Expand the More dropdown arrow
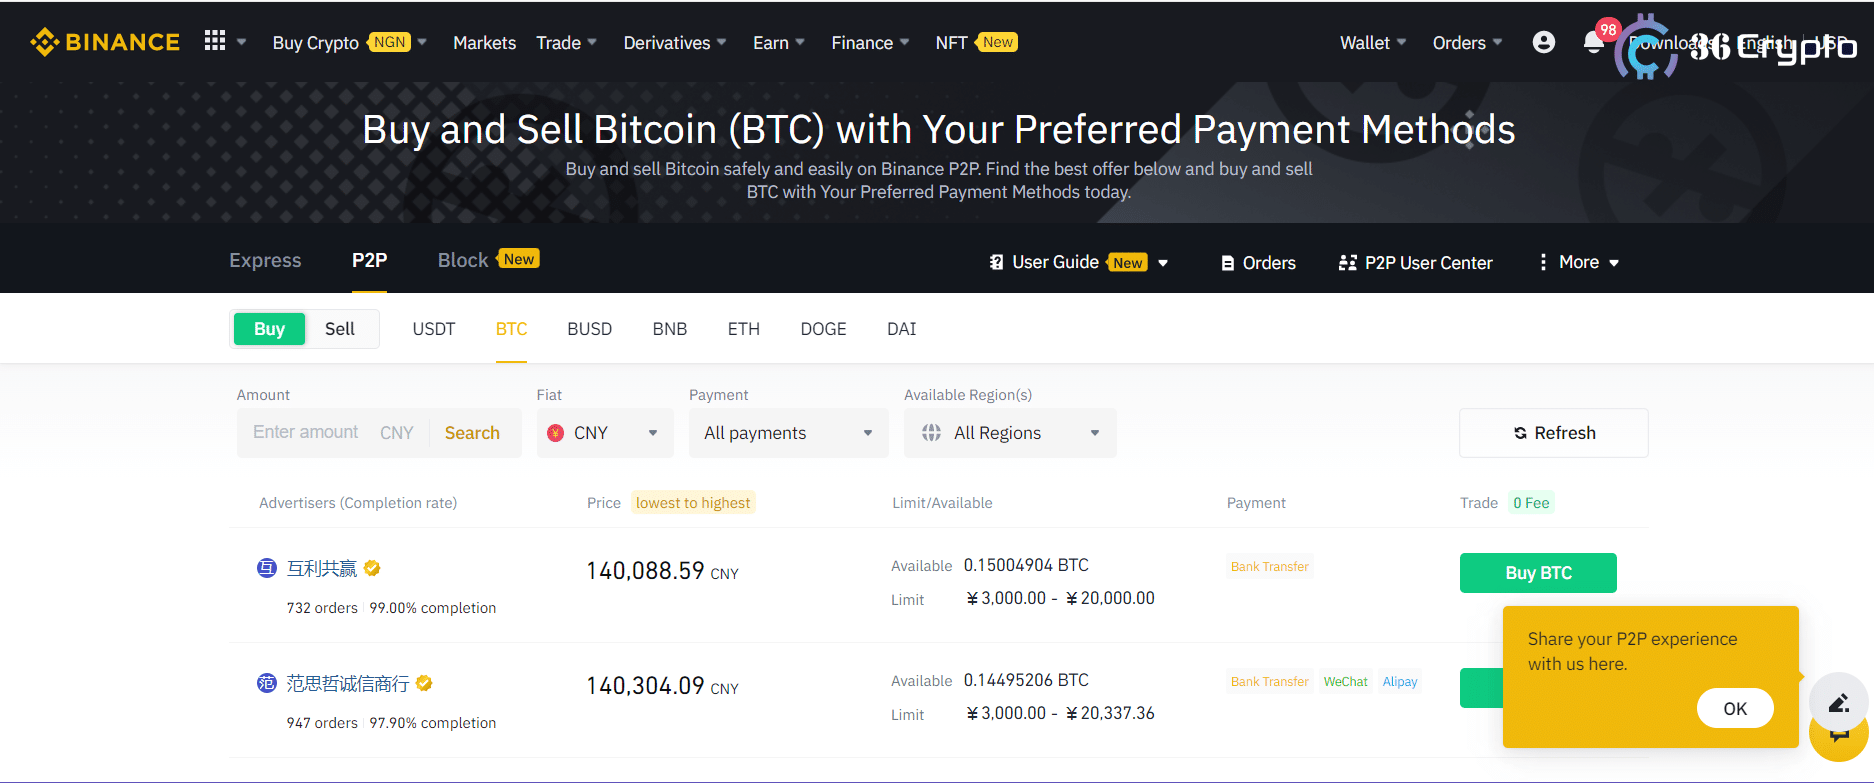The image size is (1874, 783). coord(1614,263)
